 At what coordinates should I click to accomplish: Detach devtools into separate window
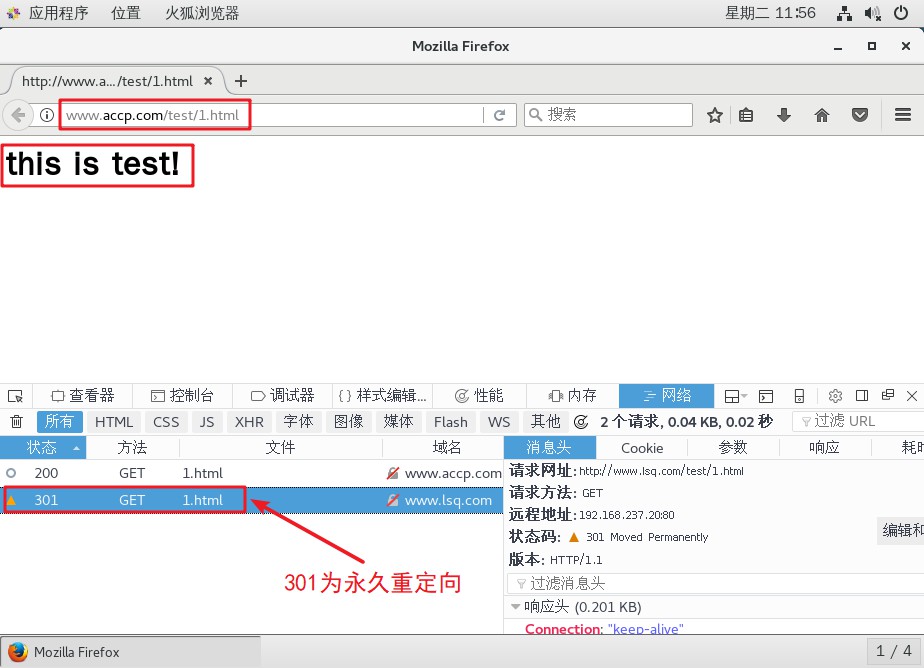click(888, 395)
